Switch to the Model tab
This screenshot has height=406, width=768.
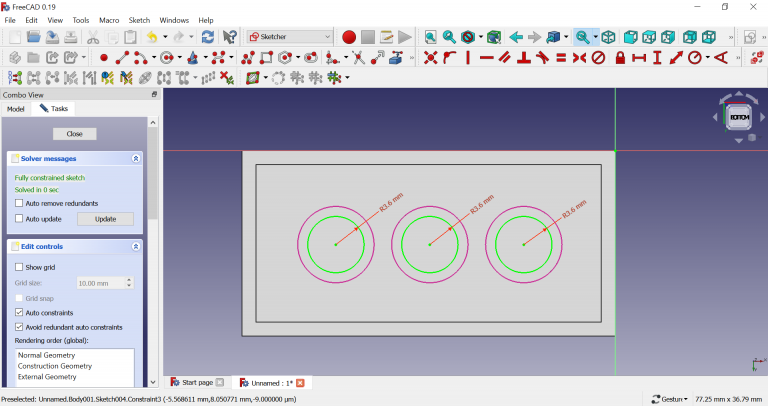click(16, 108)
